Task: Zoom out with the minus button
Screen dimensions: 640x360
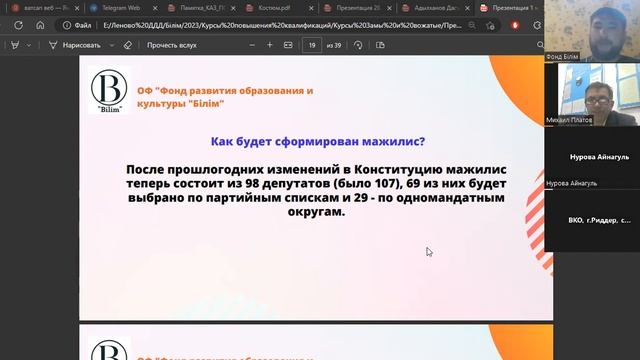Action: point(252,45)
